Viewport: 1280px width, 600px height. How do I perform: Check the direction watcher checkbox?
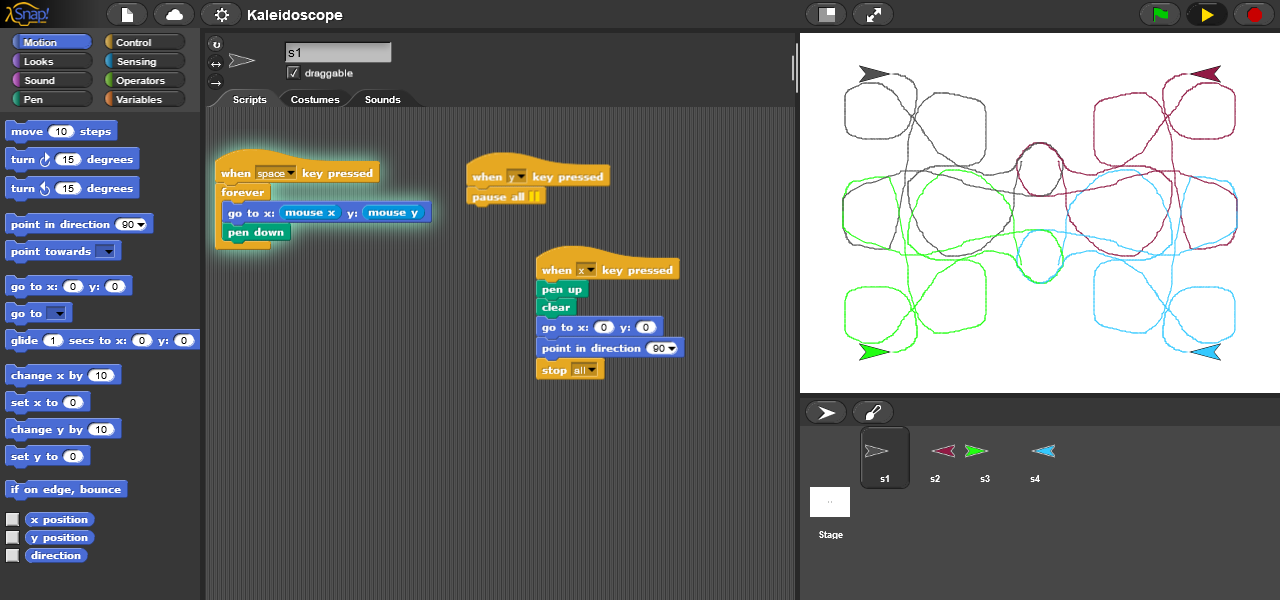pos(12,556)
